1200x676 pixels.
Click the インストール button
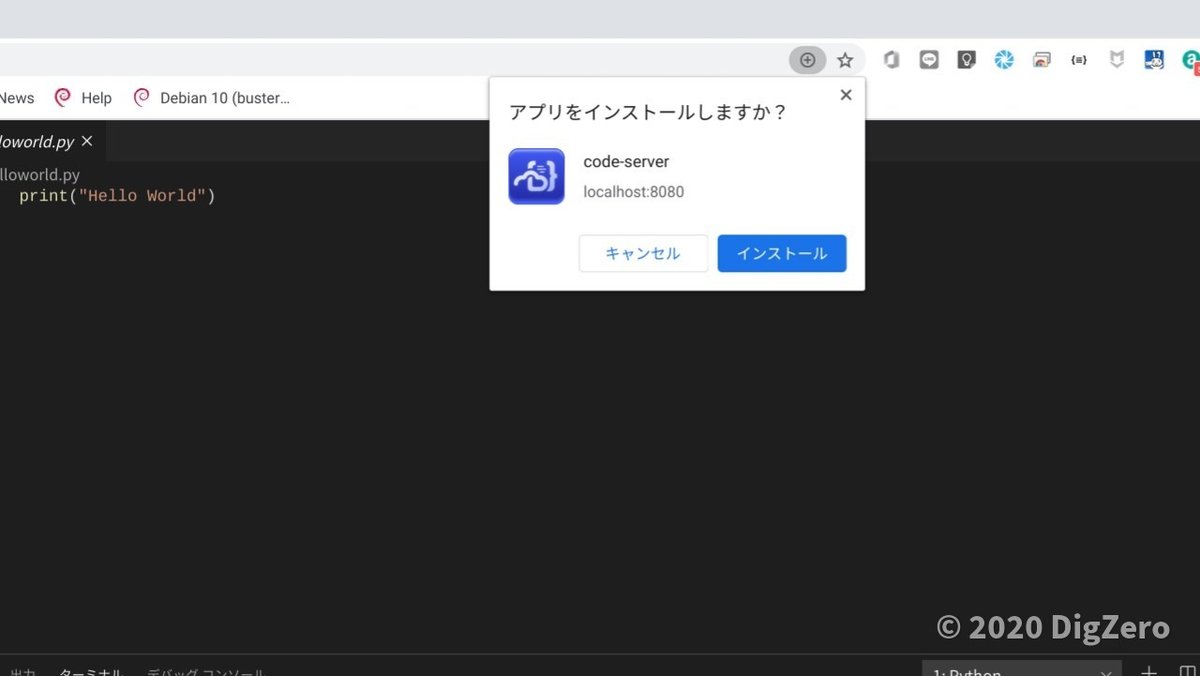(x=781, y=253)
